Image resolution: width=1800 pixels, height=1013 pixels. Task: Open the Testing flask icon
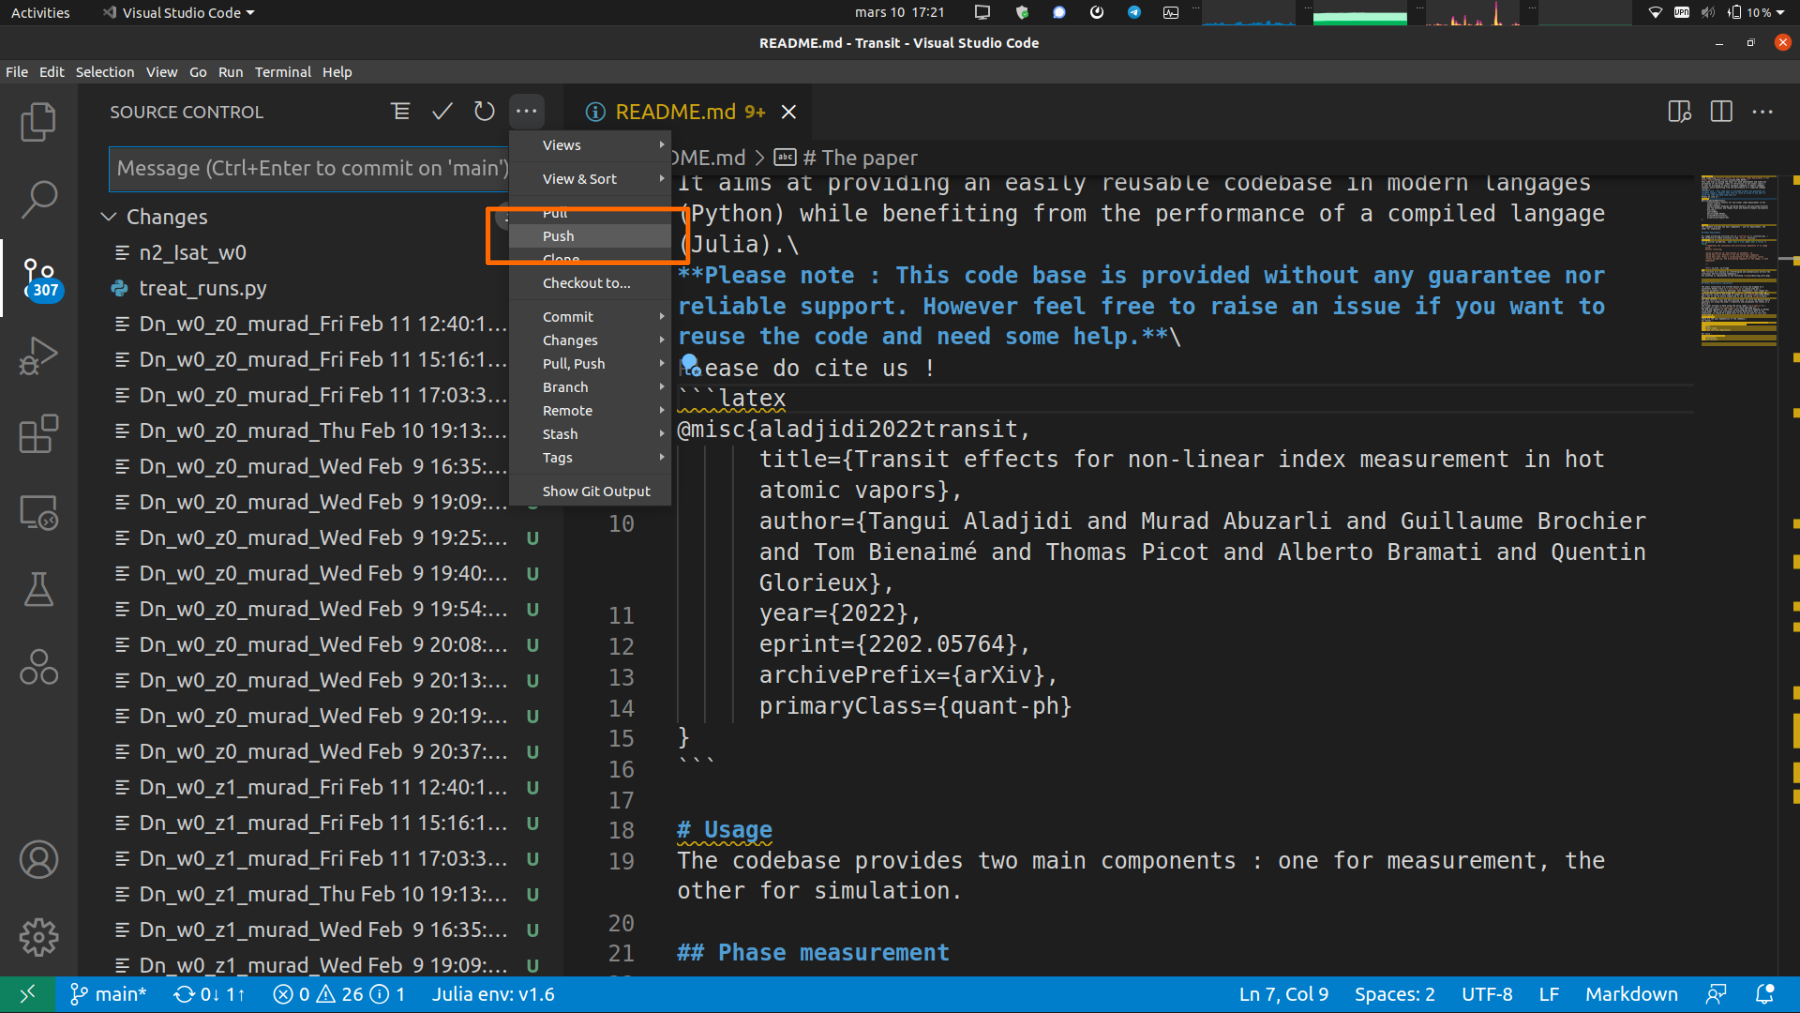(x=38, y=589)
